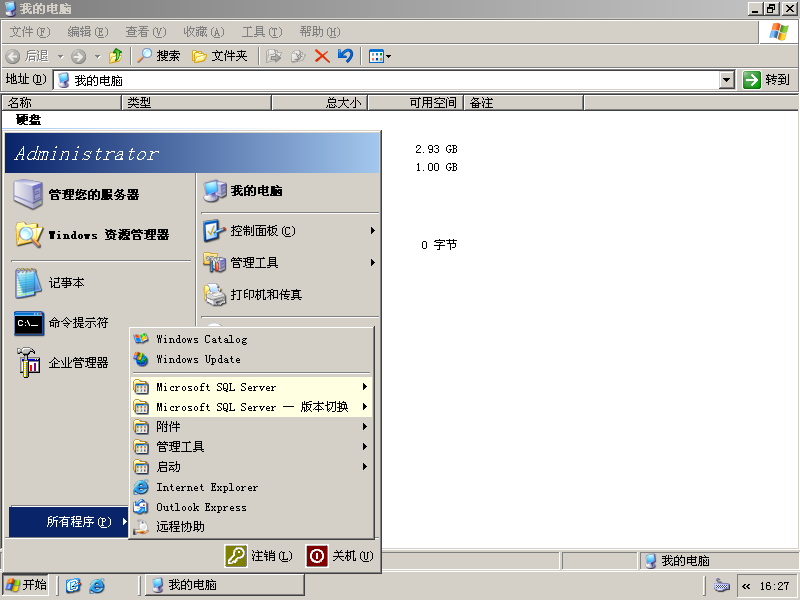This screenshot has height=600, width=800.
Task: Open the 查看 View menu
Action: coord(146,32)
